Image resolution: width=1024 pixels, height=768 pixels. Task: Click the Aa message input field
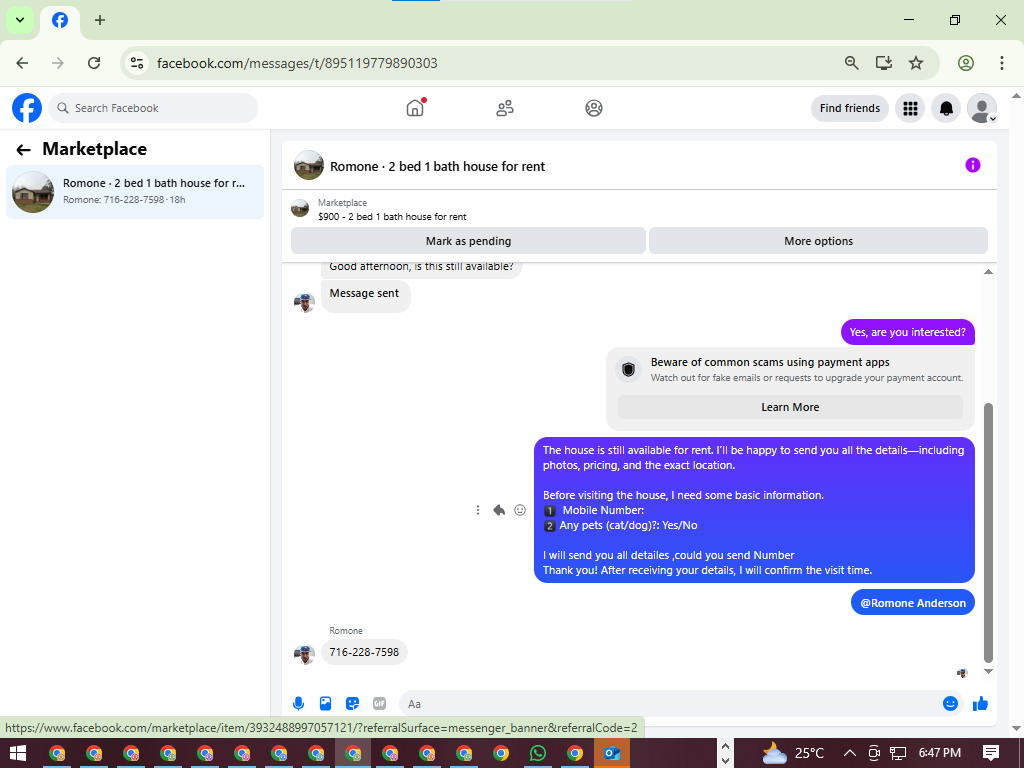[671, 703]
